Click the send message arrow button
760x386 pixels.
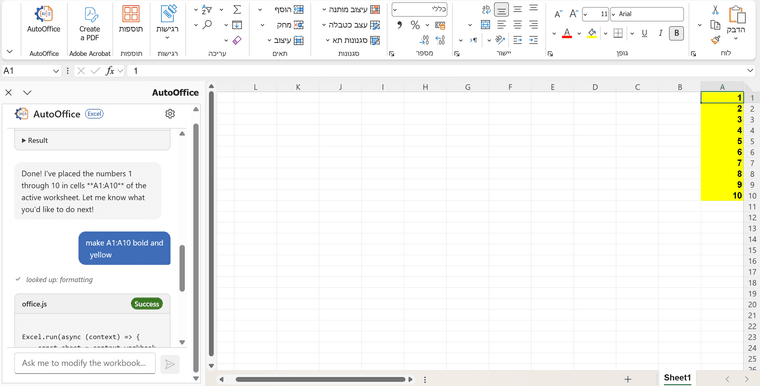click(170, 364)
